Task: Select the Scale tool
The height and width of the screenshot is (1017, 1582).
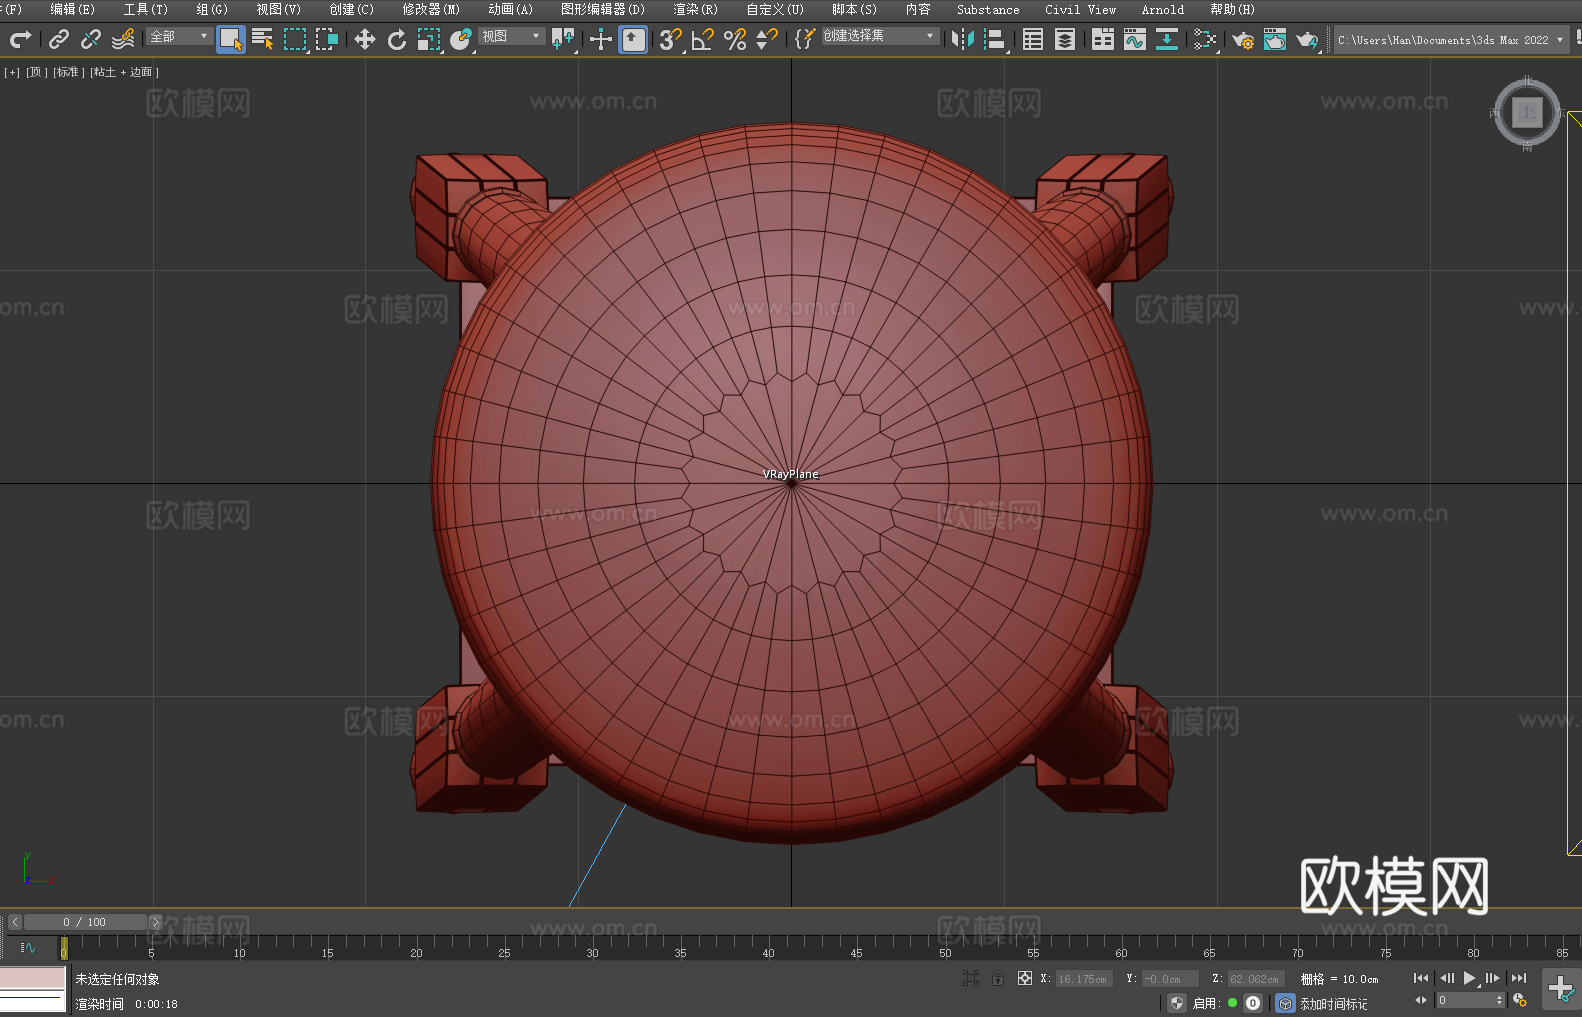Action: pyautogui.click(x=429, y=40)
